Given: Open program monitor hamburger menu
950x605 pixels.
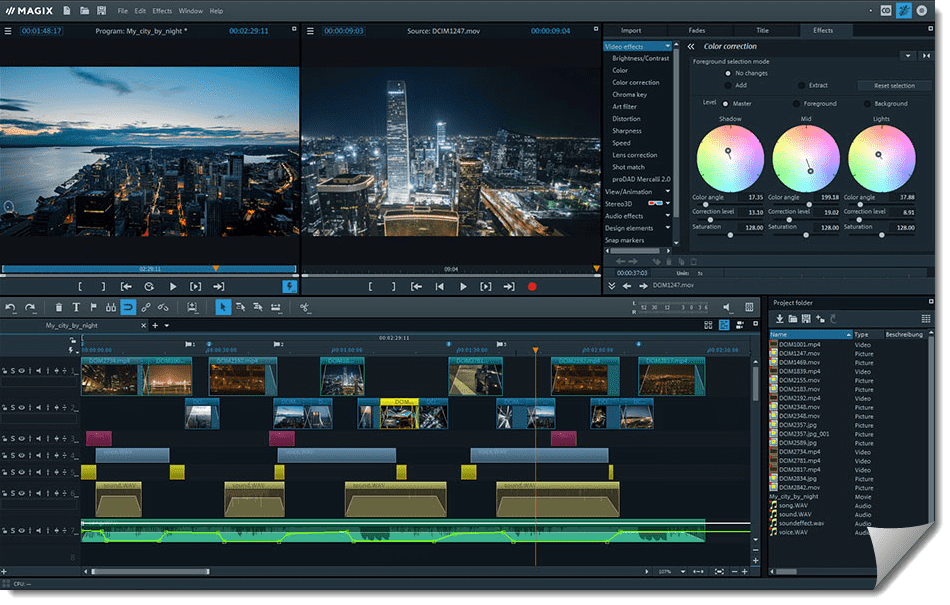Looking at the screenshot, I should 8,31.
